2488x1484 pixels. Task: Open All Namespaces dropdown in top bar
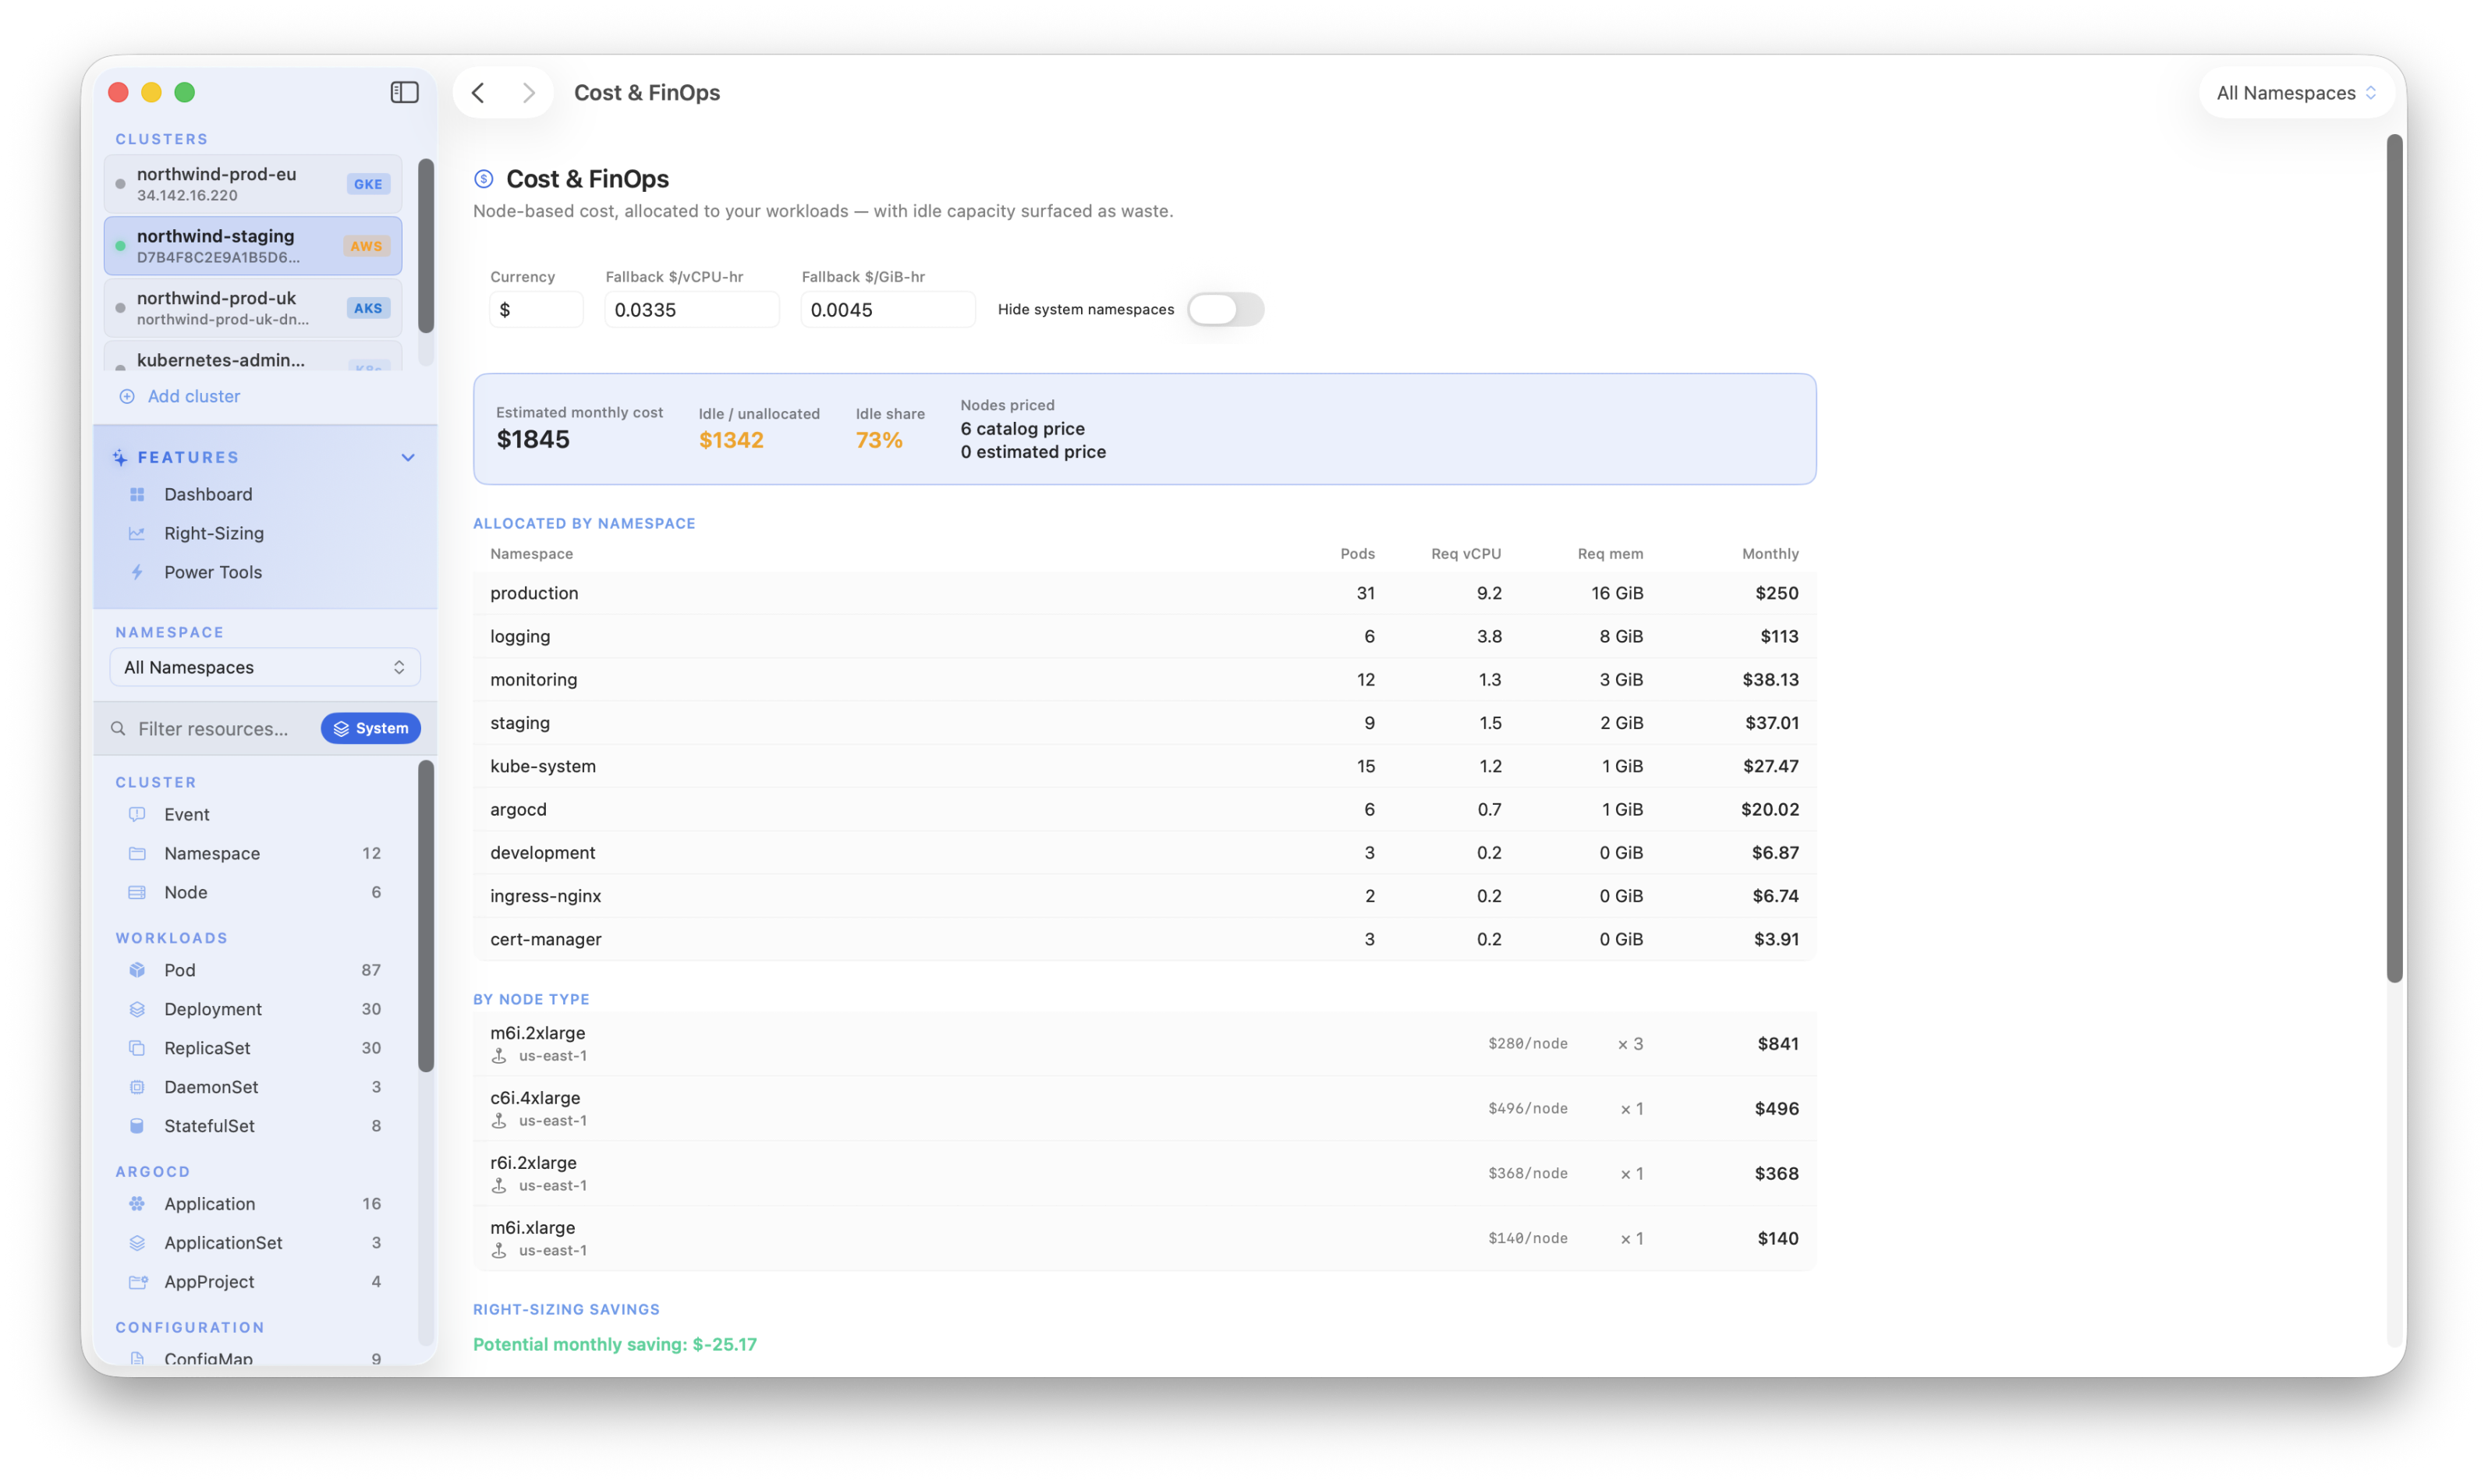tap(2295, 92)
